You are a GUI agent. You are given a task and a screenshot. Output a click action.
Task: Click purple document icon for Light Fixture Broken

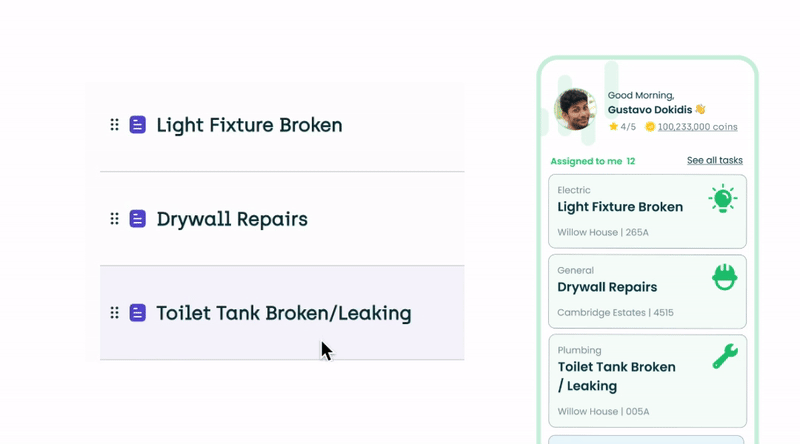click(x=138, y=125)
